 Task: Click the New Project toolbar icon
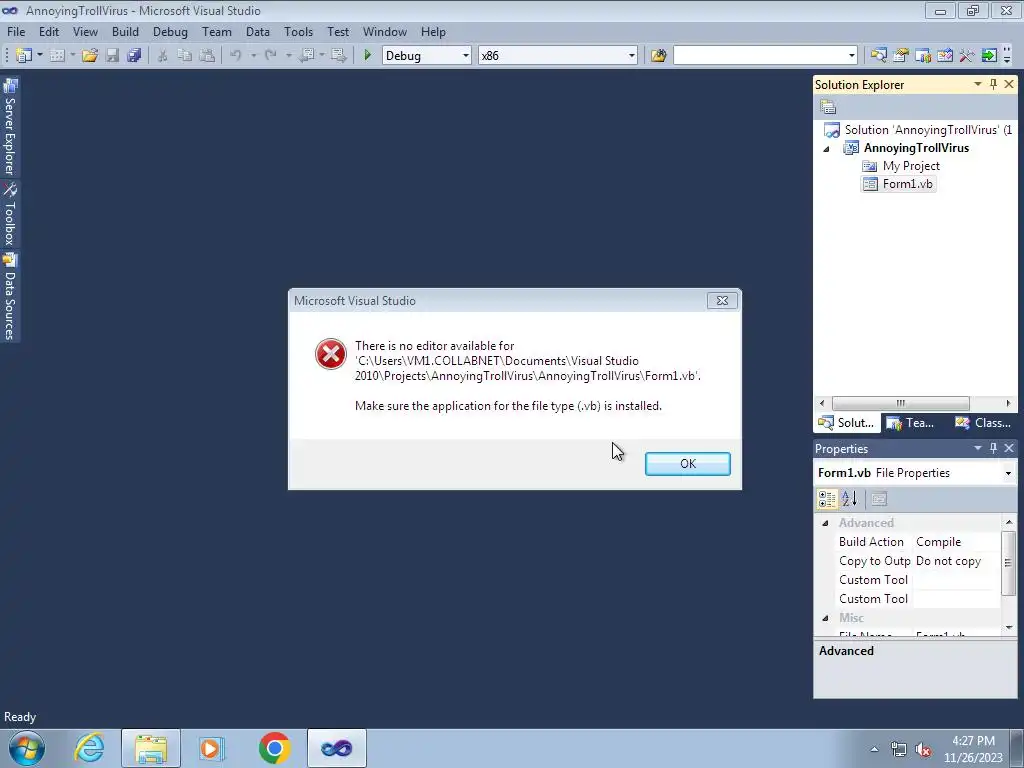tap(24, 56)
